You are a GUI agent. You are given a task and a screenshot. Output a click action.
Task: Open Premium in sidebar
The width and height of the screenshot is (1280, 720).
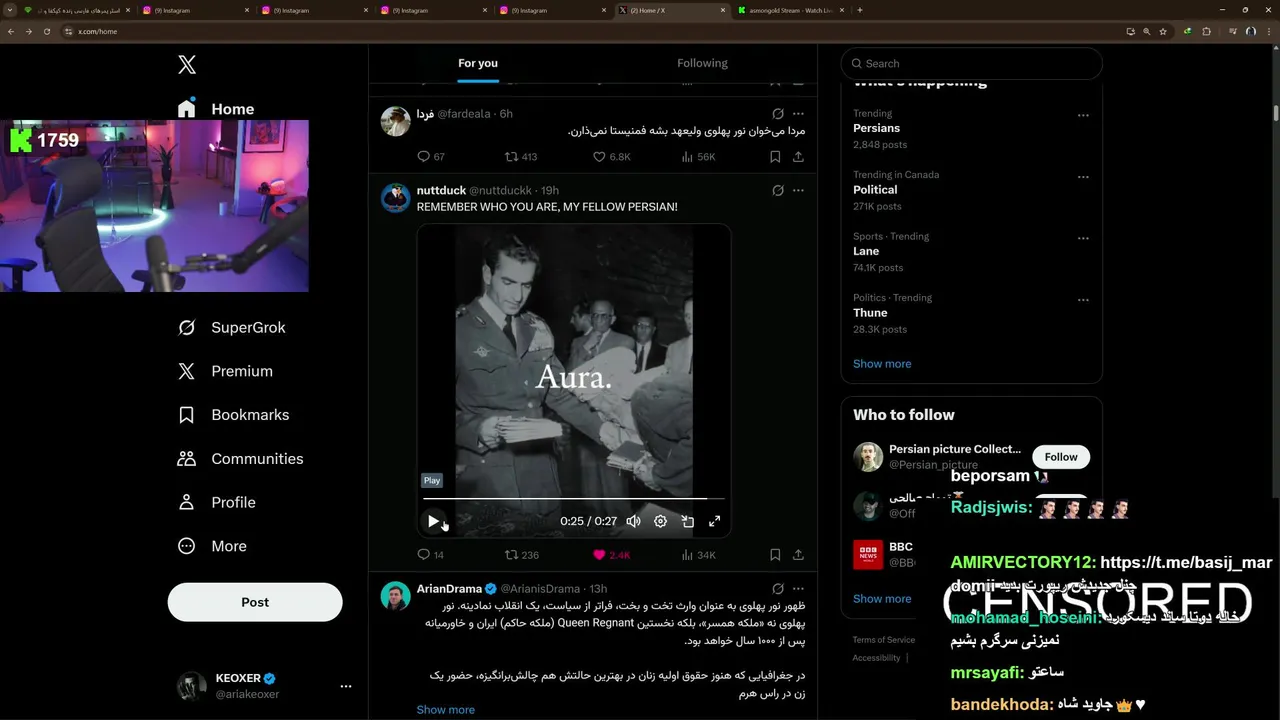pyautogui.click(x=225, y=371)
